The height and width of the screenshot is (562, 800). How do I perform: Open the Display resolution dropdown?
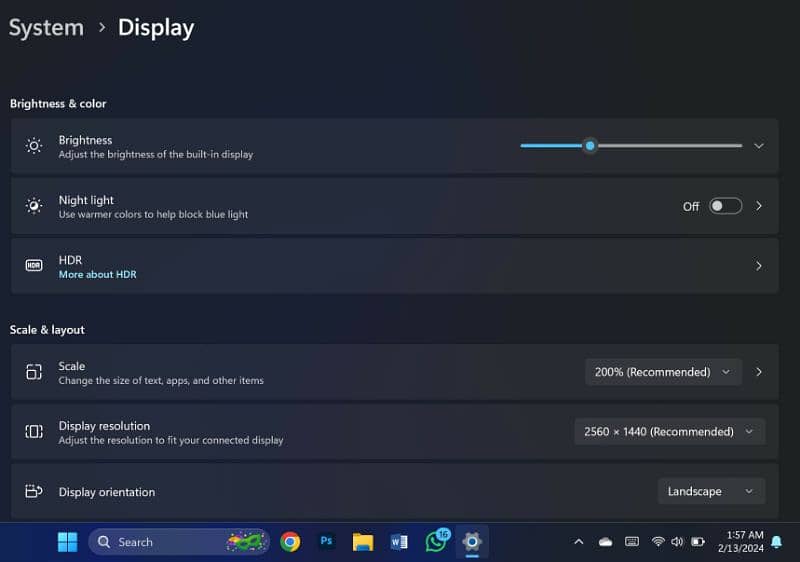(x=669, y=432)
